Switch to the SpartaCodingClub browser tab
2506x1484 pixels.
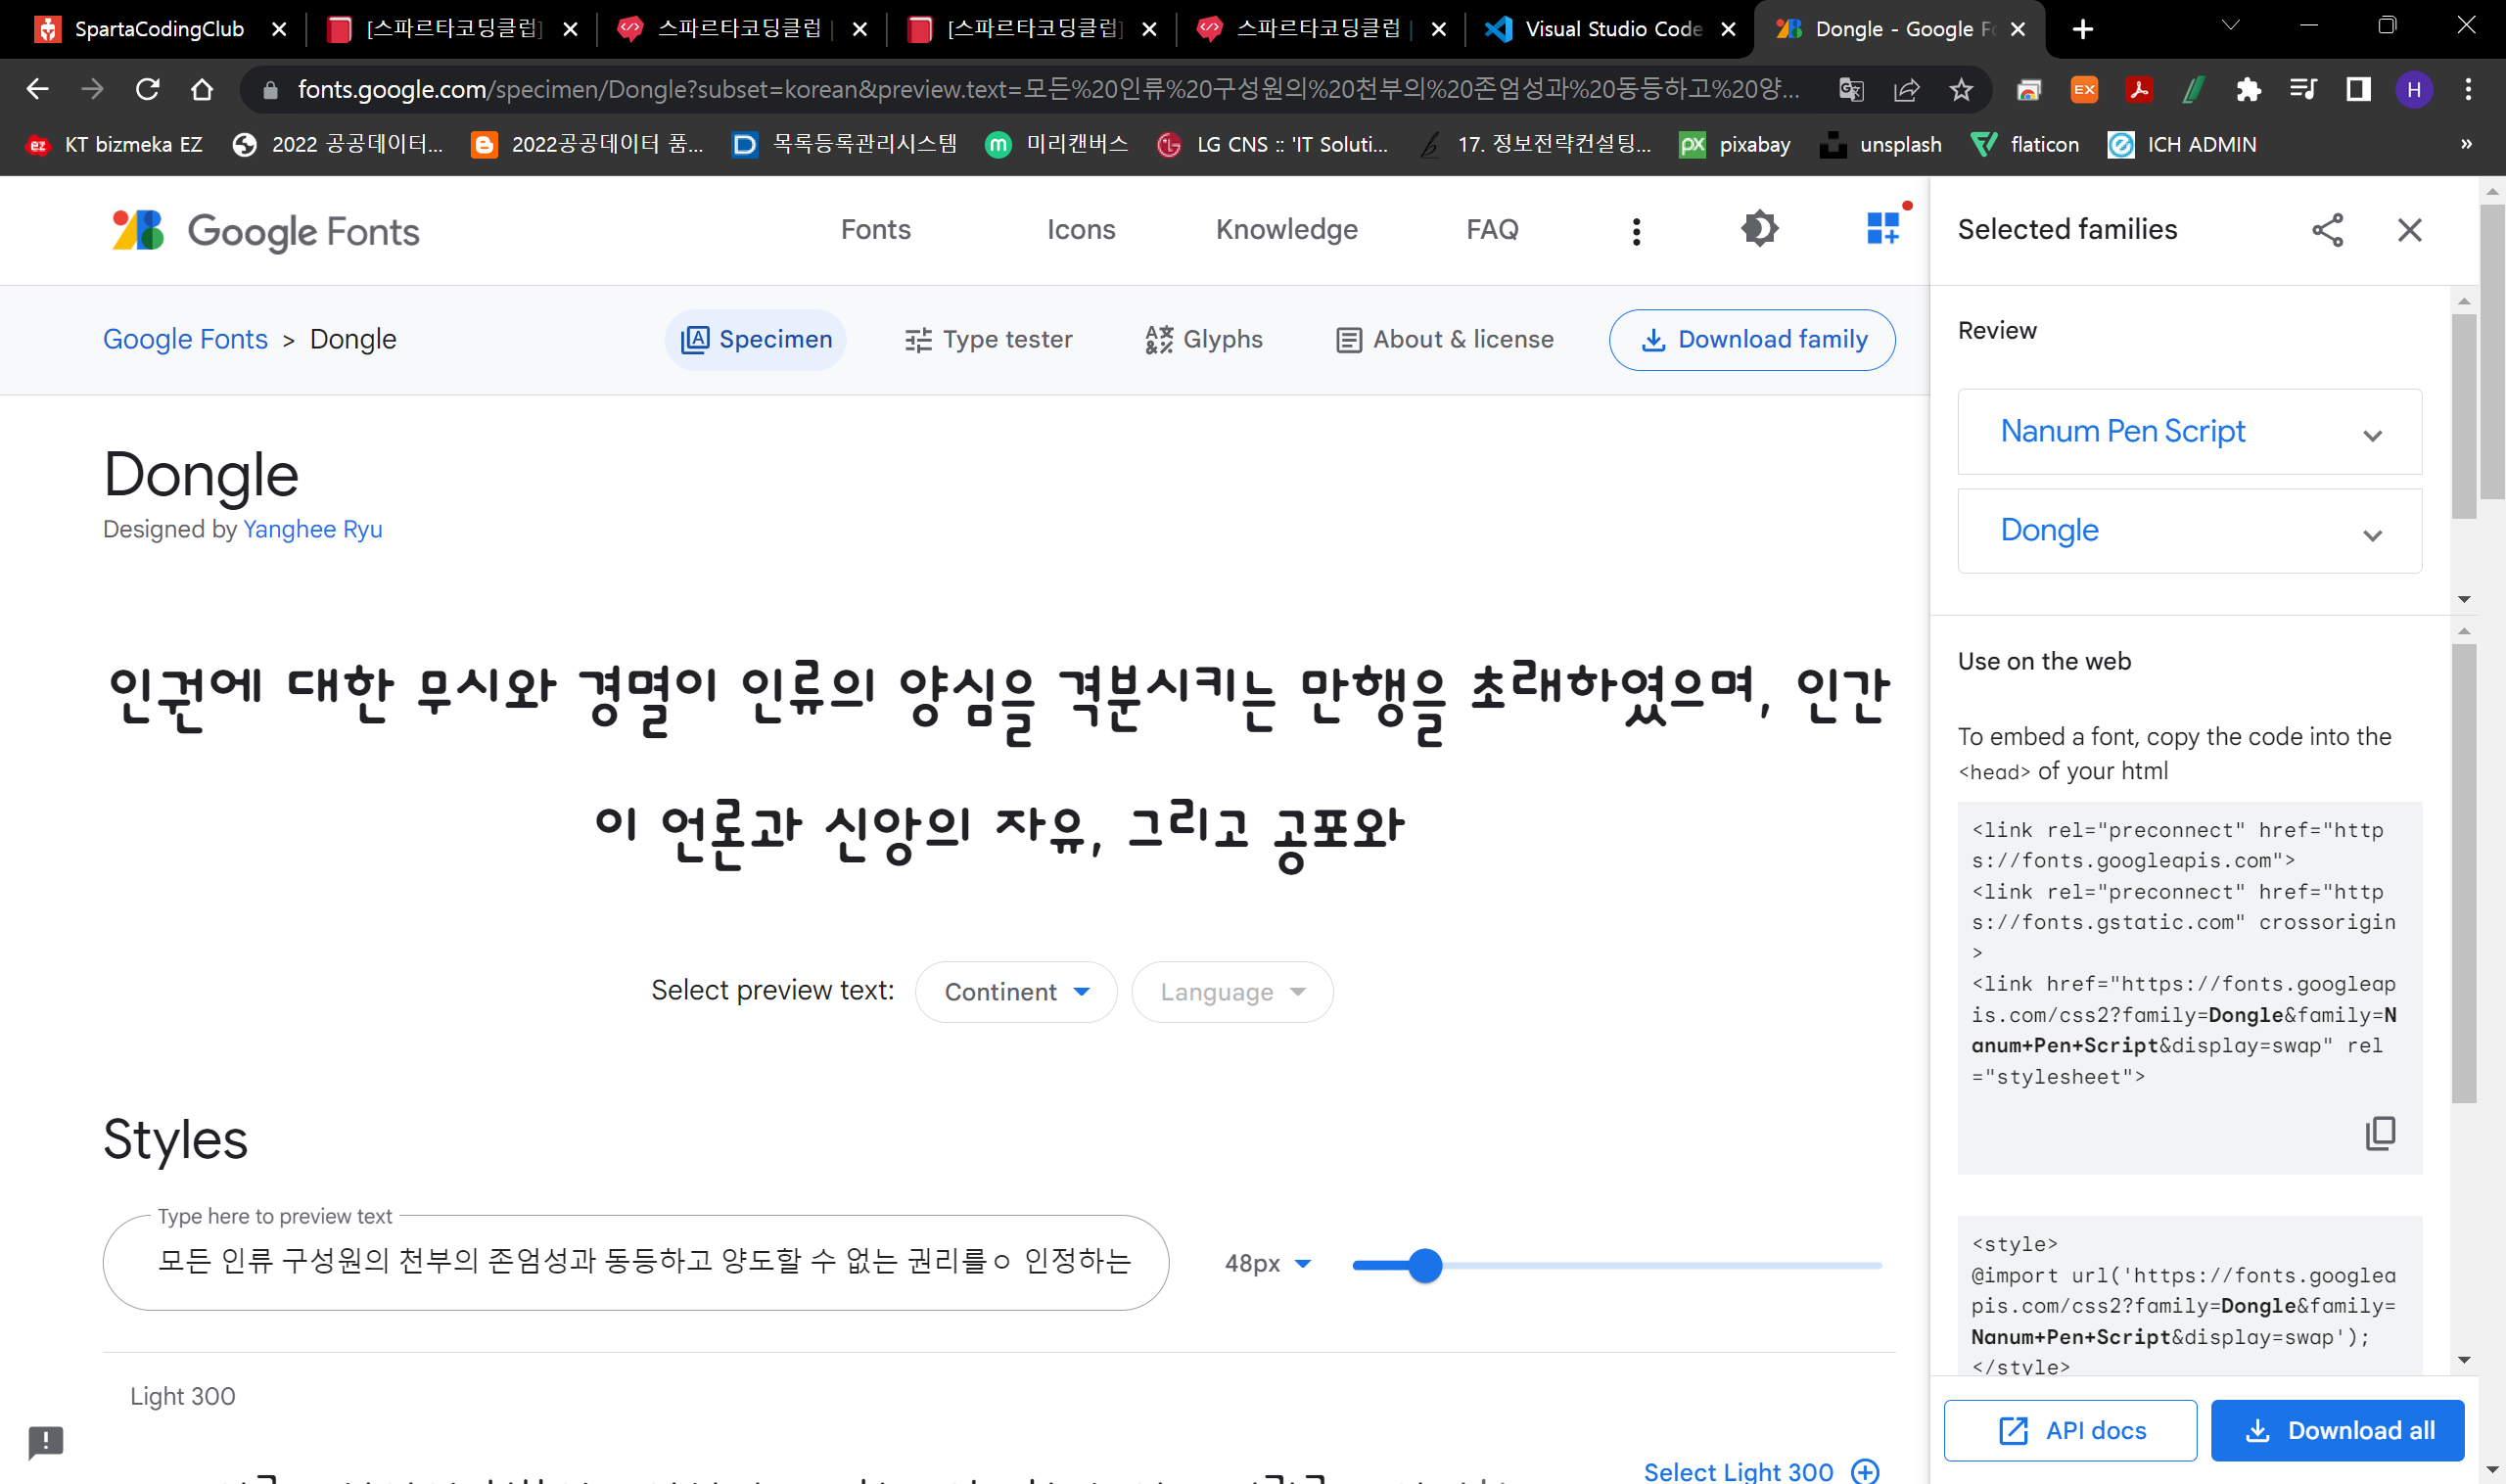158,29
